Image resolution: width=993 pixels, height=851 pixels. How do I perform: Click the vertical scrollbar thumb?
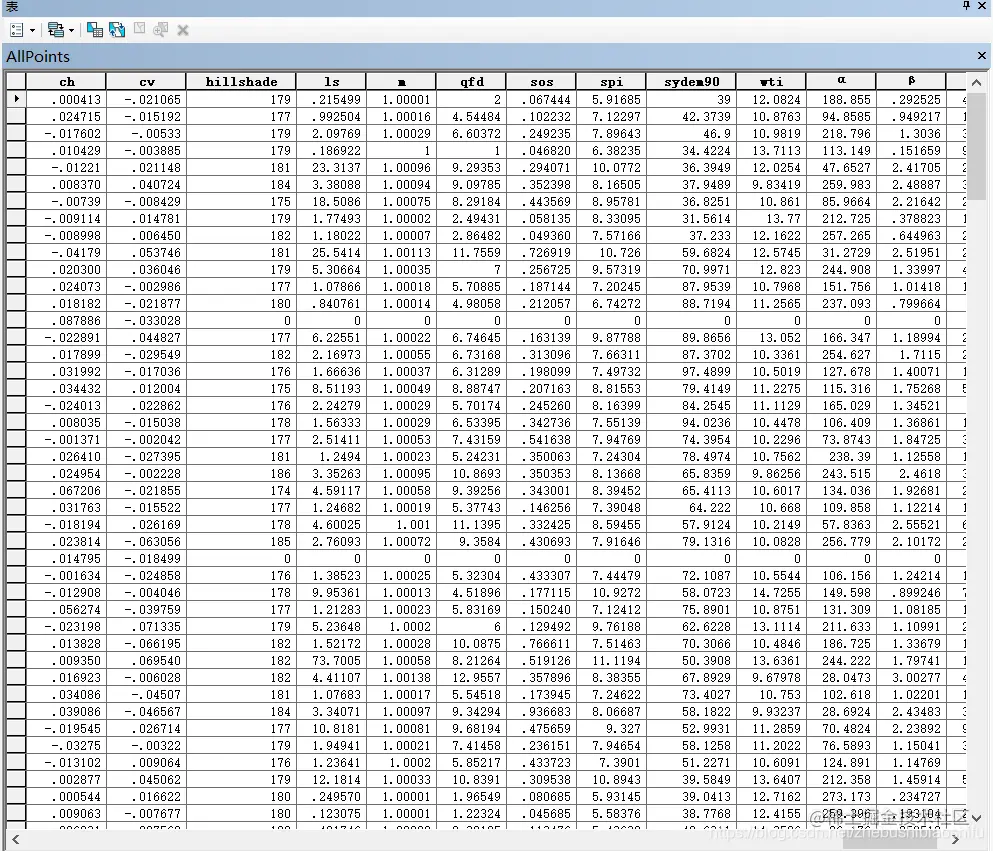(976, 146)
